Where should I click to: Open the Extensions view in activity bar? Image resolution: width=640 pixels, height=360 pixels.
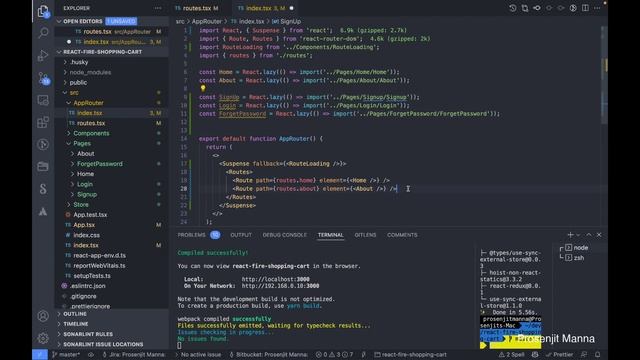tap(43, 122)
